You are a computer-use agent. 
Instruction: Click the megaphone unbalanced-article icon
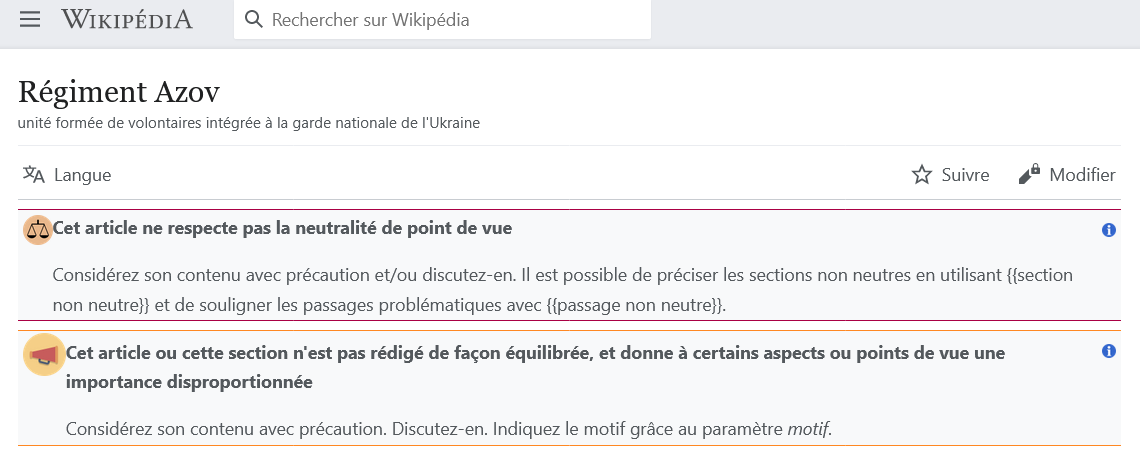click(42, 356)
